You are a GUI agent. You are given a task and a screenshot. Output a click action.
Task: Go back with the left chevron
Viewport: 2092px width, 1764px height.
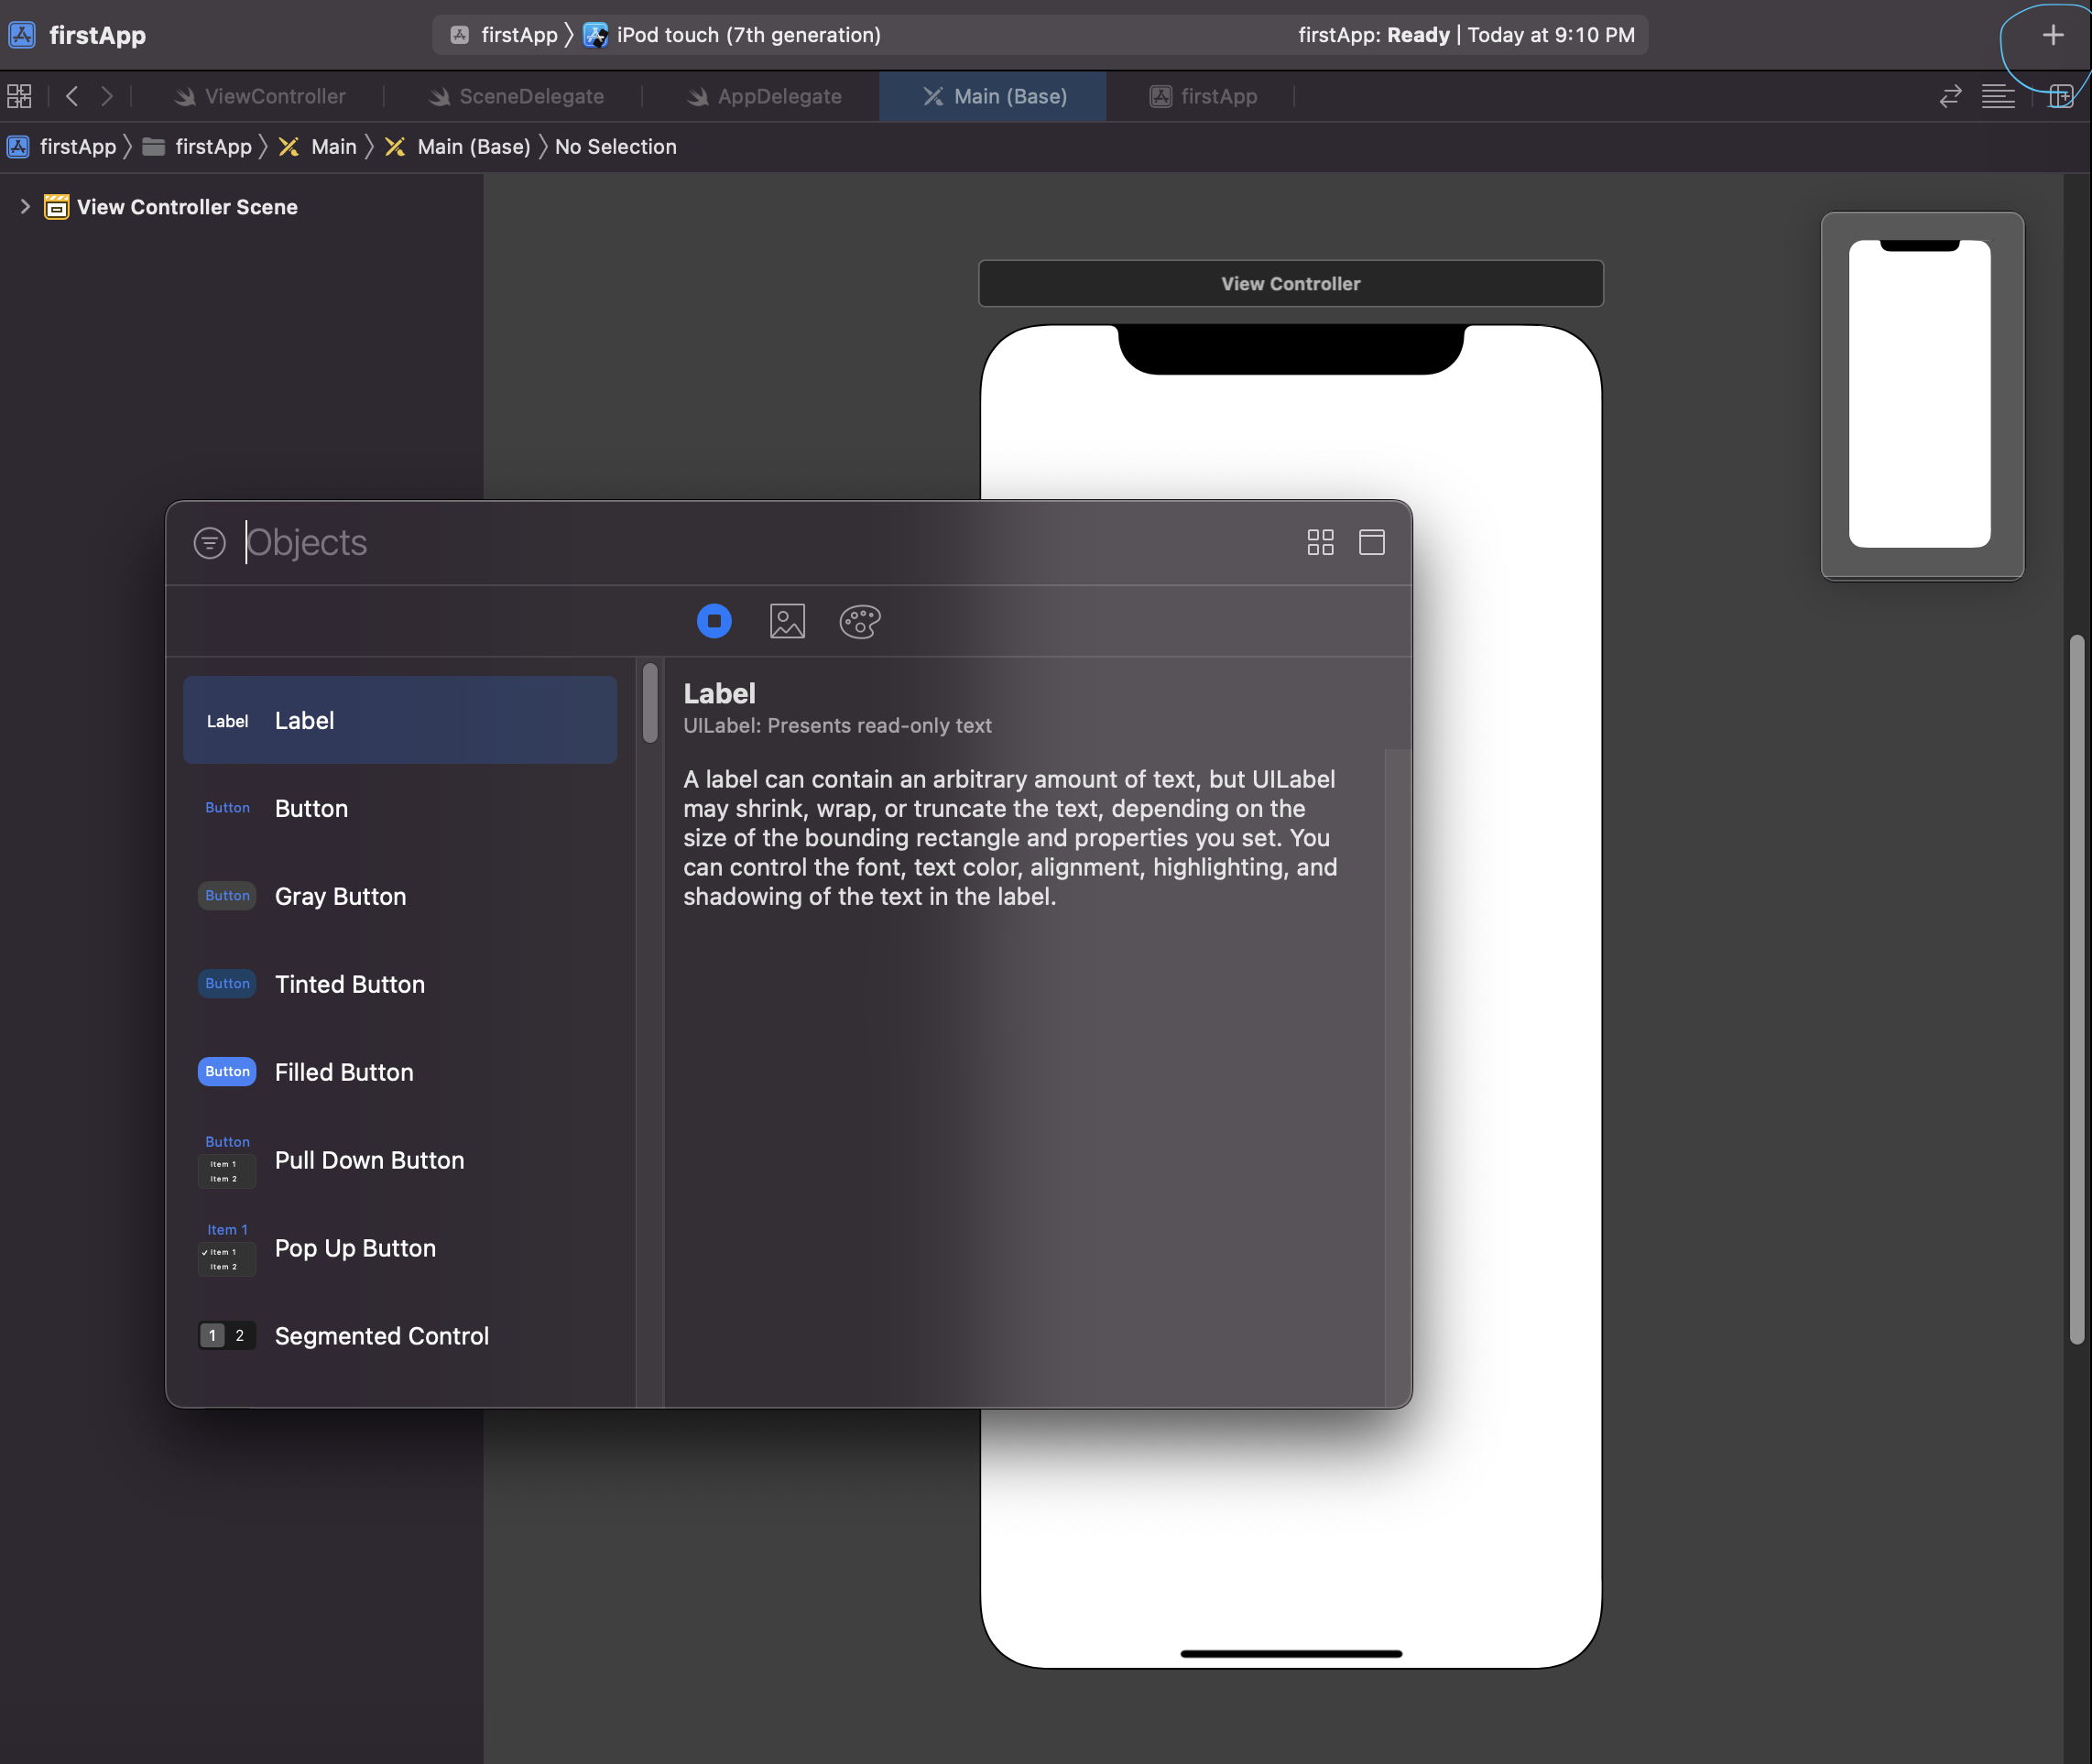click(x=72, y=96)
